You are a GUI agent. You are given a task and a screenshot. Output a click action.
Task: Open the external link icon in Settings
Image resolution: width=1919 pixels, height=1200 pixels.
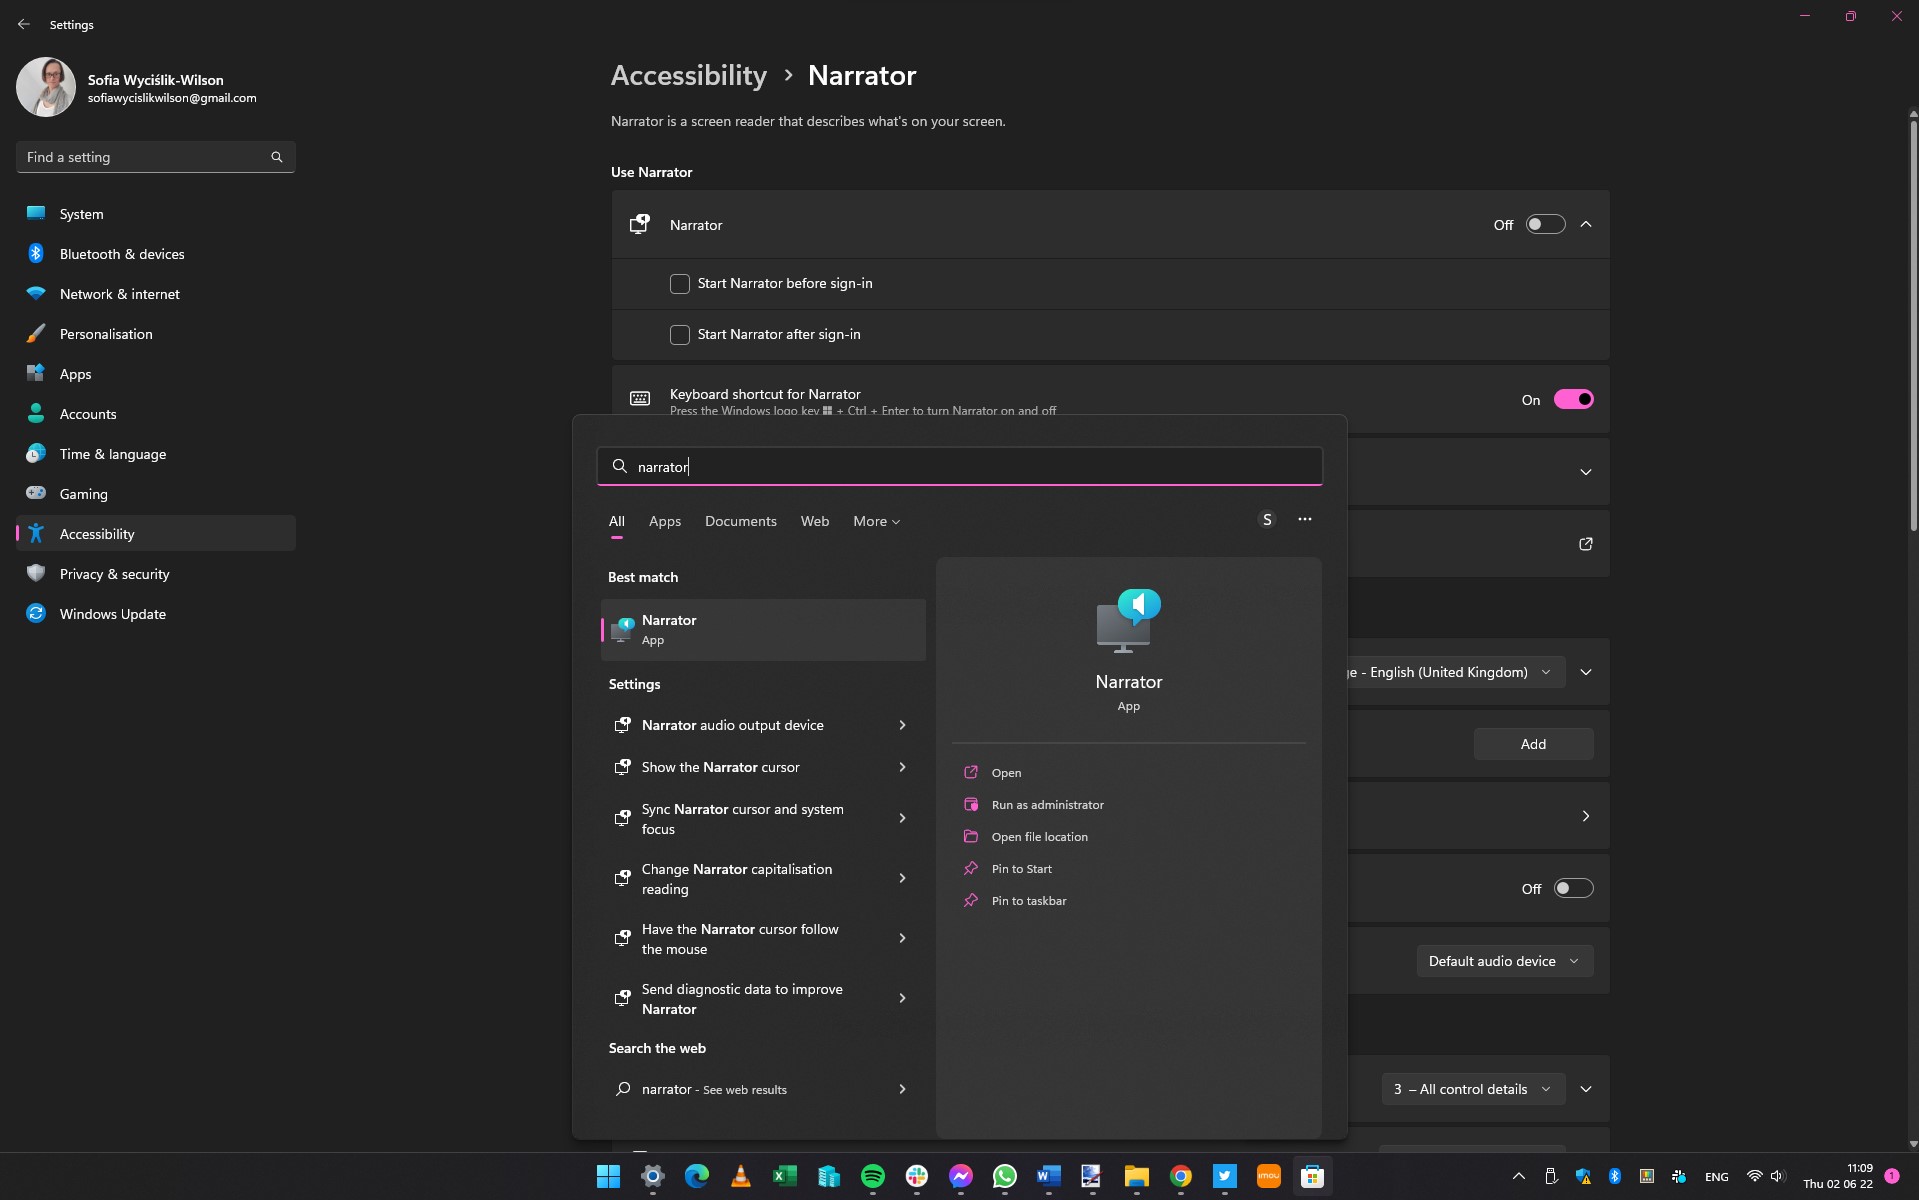pyautogui.click(x=1585, y=544)
